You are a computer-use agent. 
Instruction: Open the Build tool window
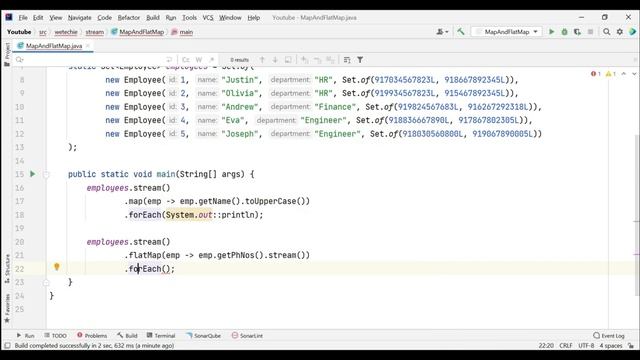click(127, 336)
